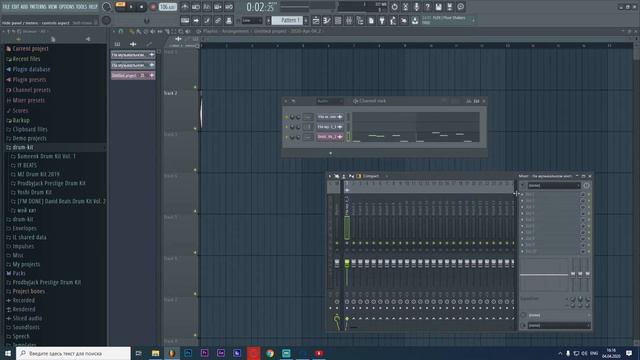Toggle the playlist magnet snap icon
This screenshot has width=640, height=360.
tap(121, 31)
